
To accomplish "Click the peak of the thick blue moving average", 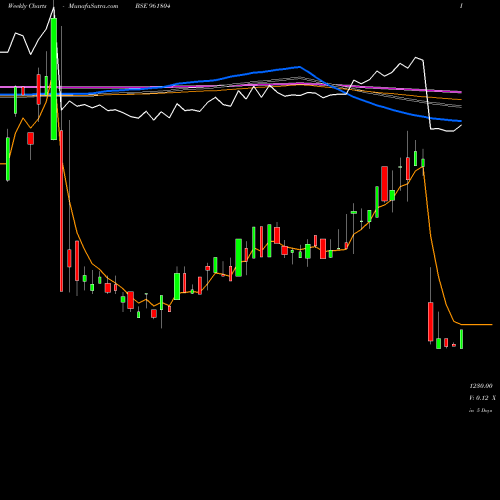I will click(299, 67).
